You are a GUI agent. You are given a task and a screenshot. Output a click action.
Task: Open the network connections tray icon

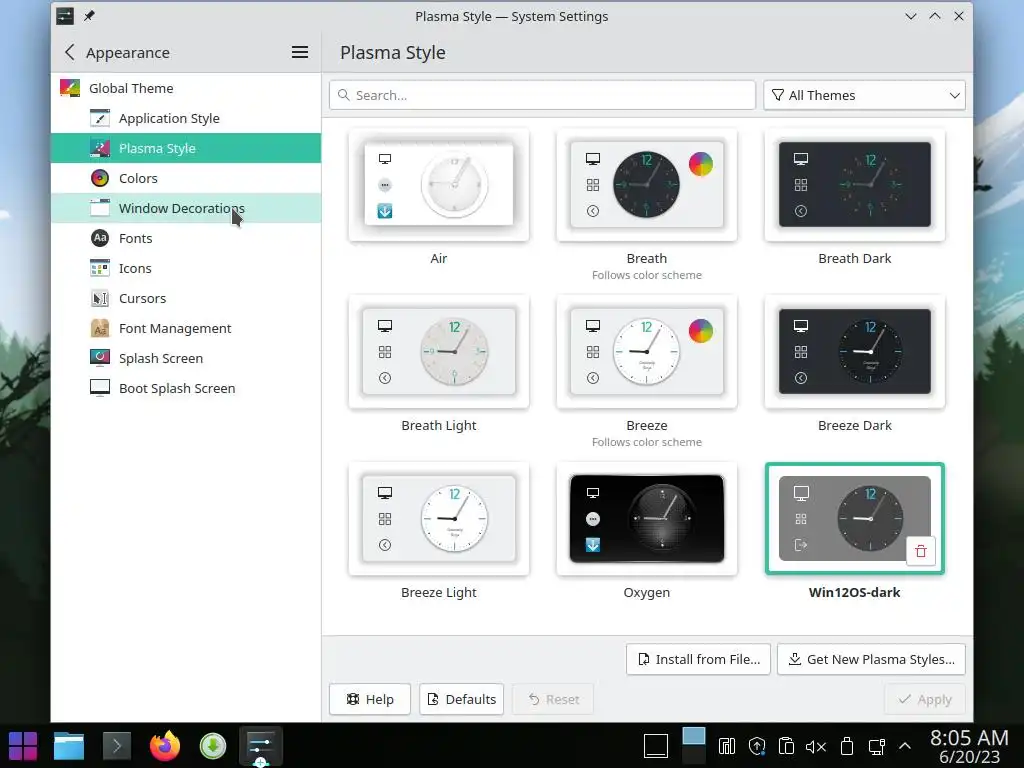(876, 746)
